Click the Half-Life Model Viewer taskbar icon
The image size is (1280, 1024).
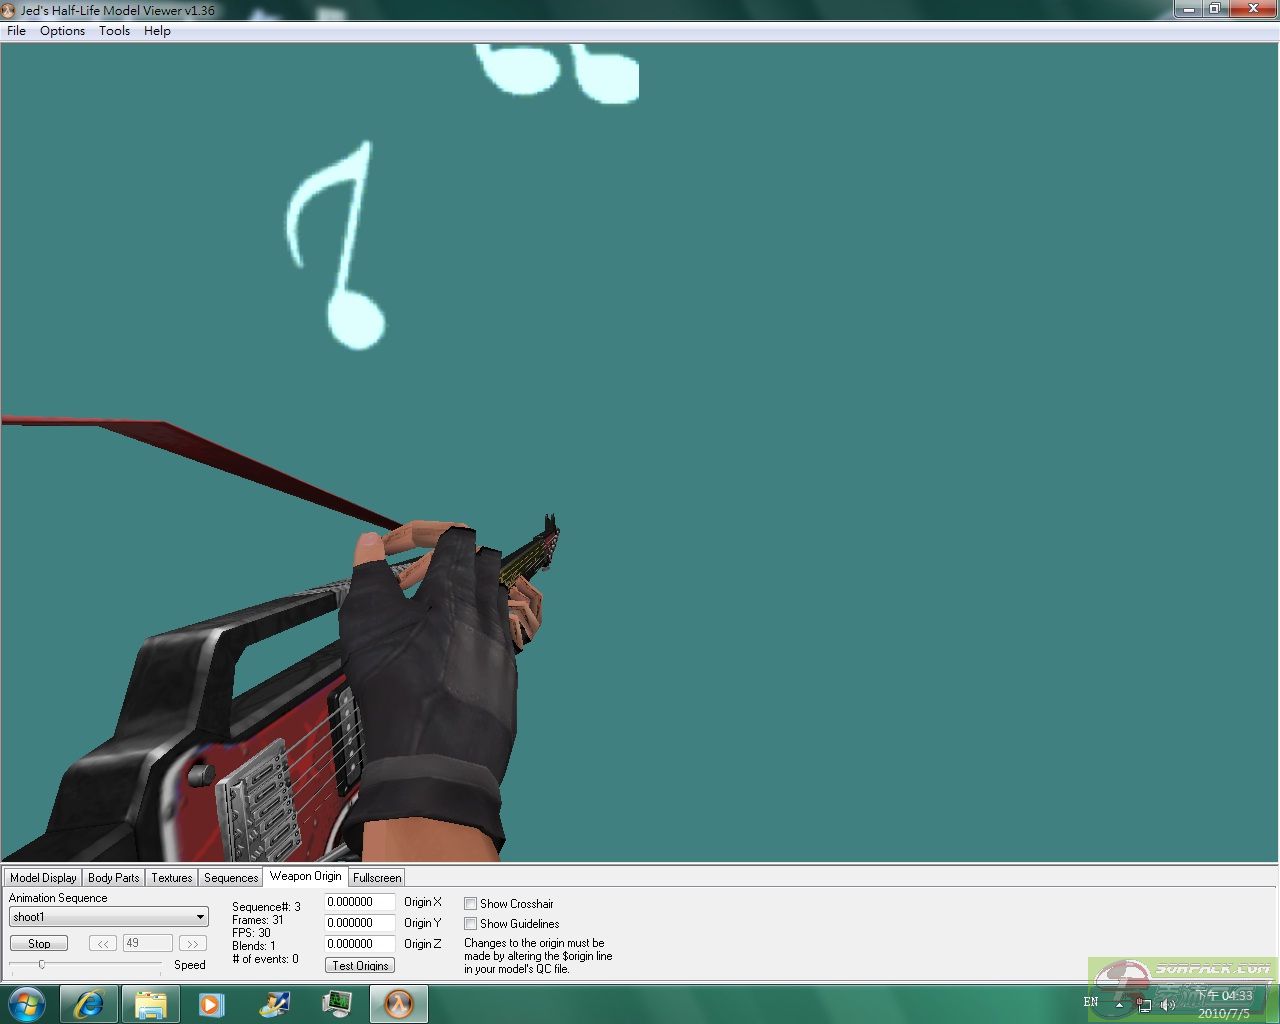point(398,1004)
